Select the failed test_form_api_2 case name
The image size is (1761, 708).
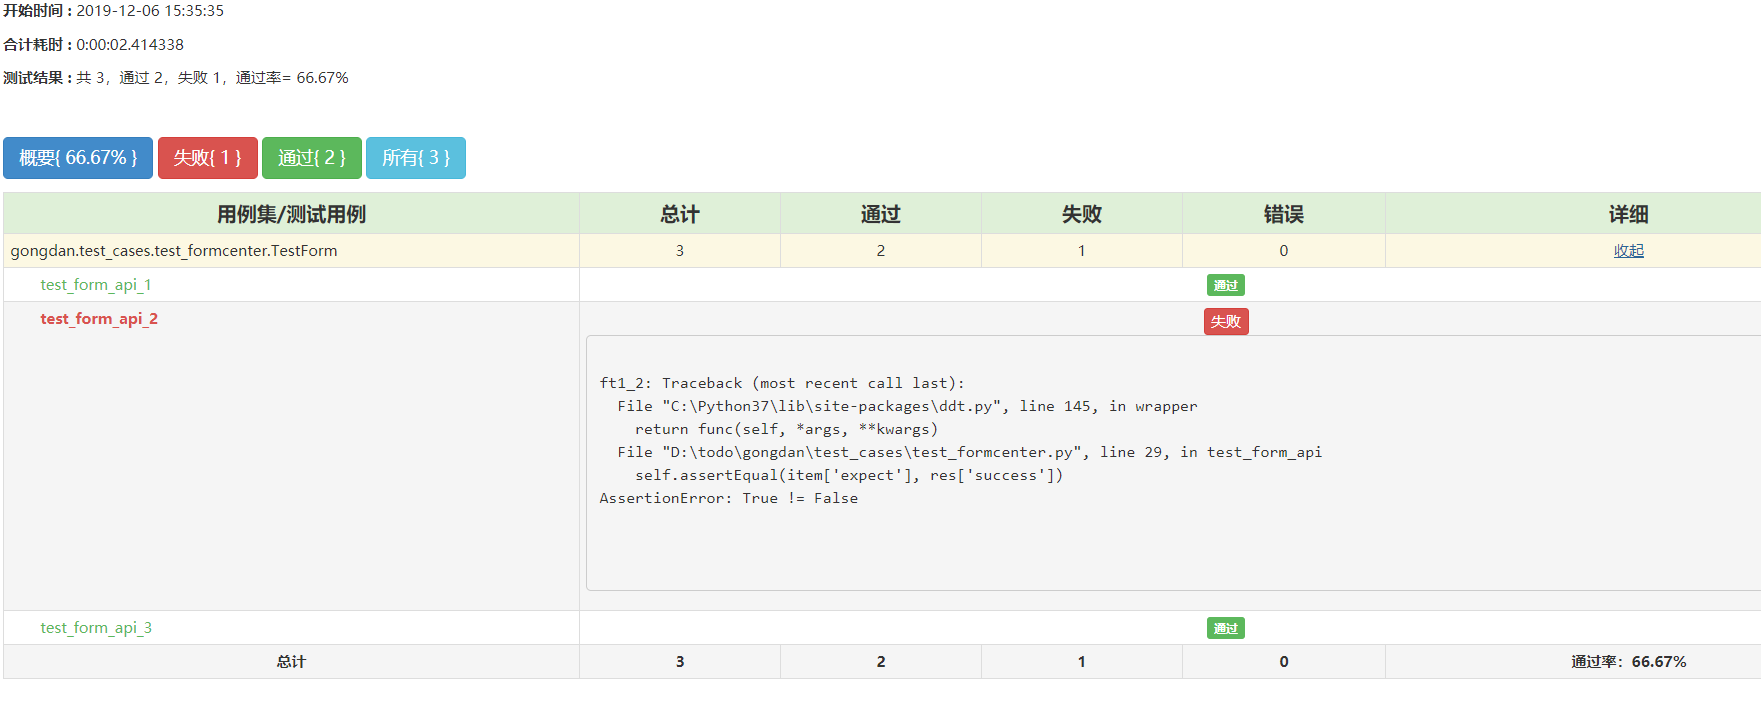[99, 319]
